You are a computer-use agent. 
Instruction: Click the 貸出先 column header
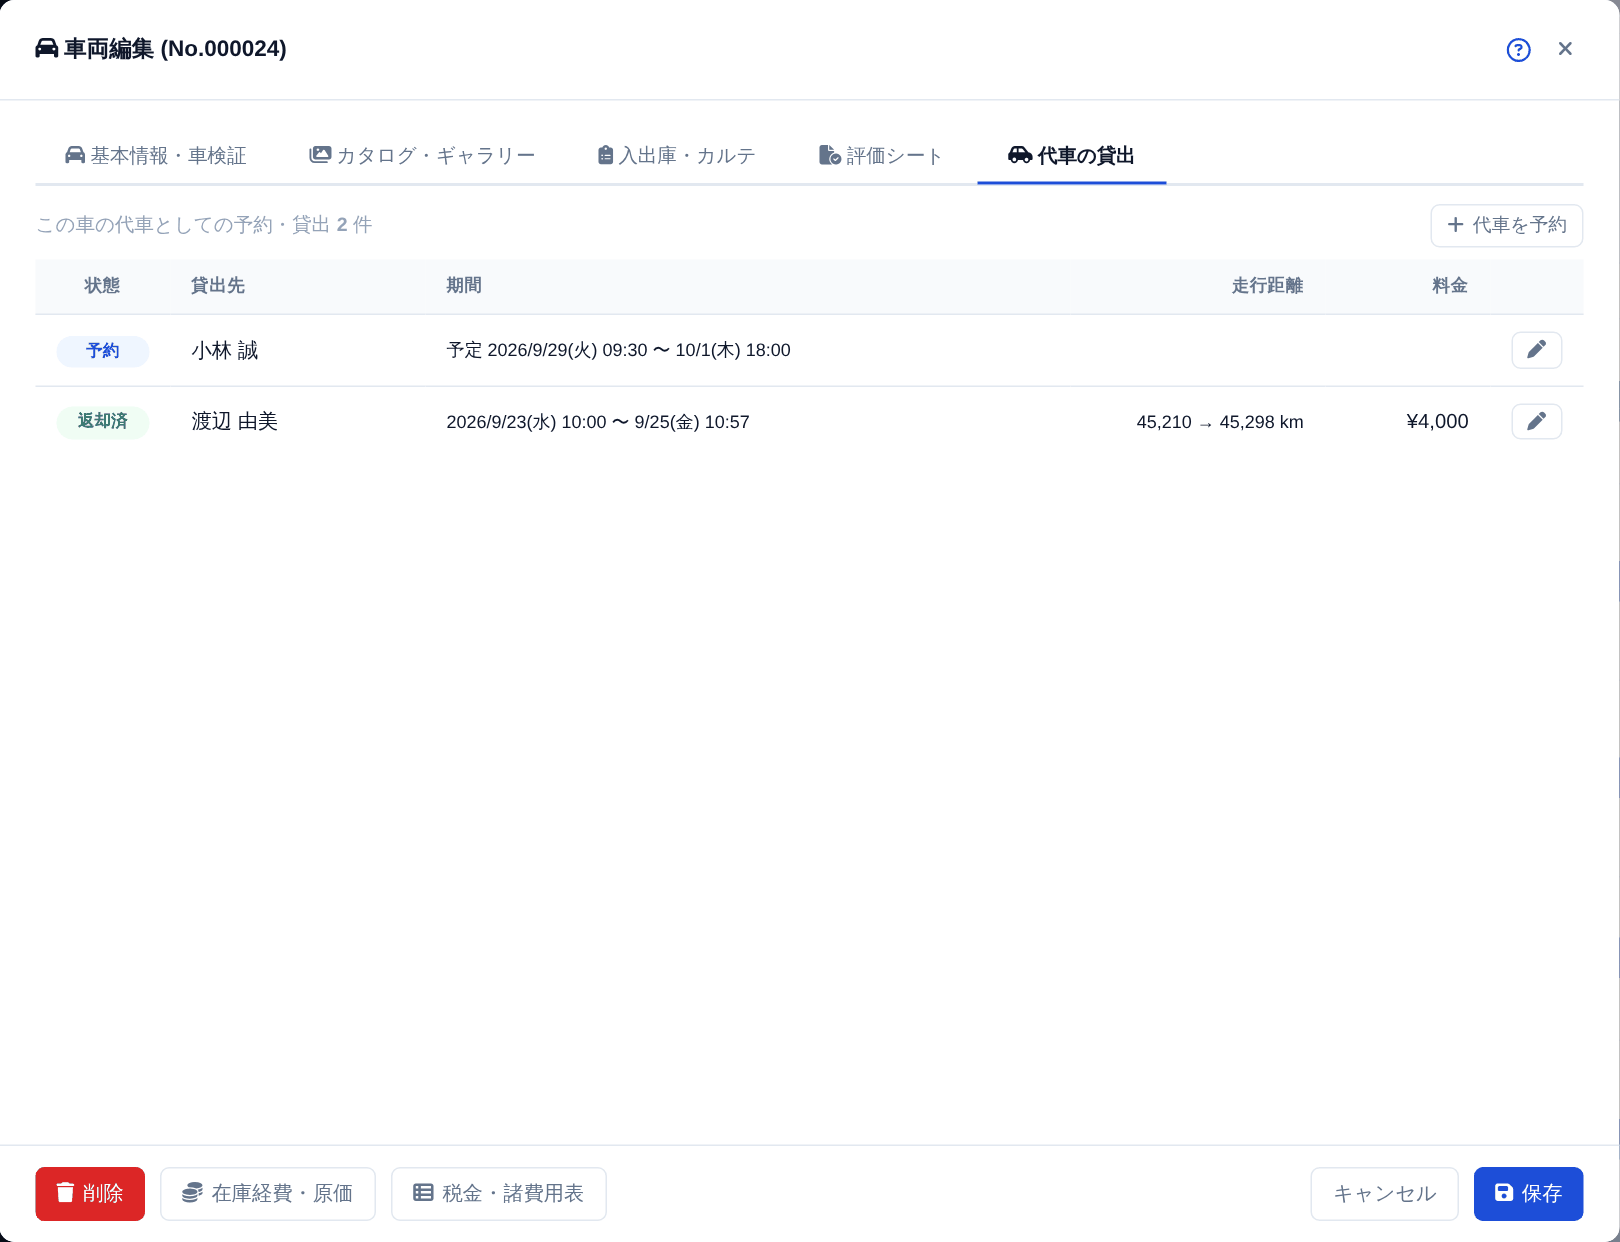point(218,286)
